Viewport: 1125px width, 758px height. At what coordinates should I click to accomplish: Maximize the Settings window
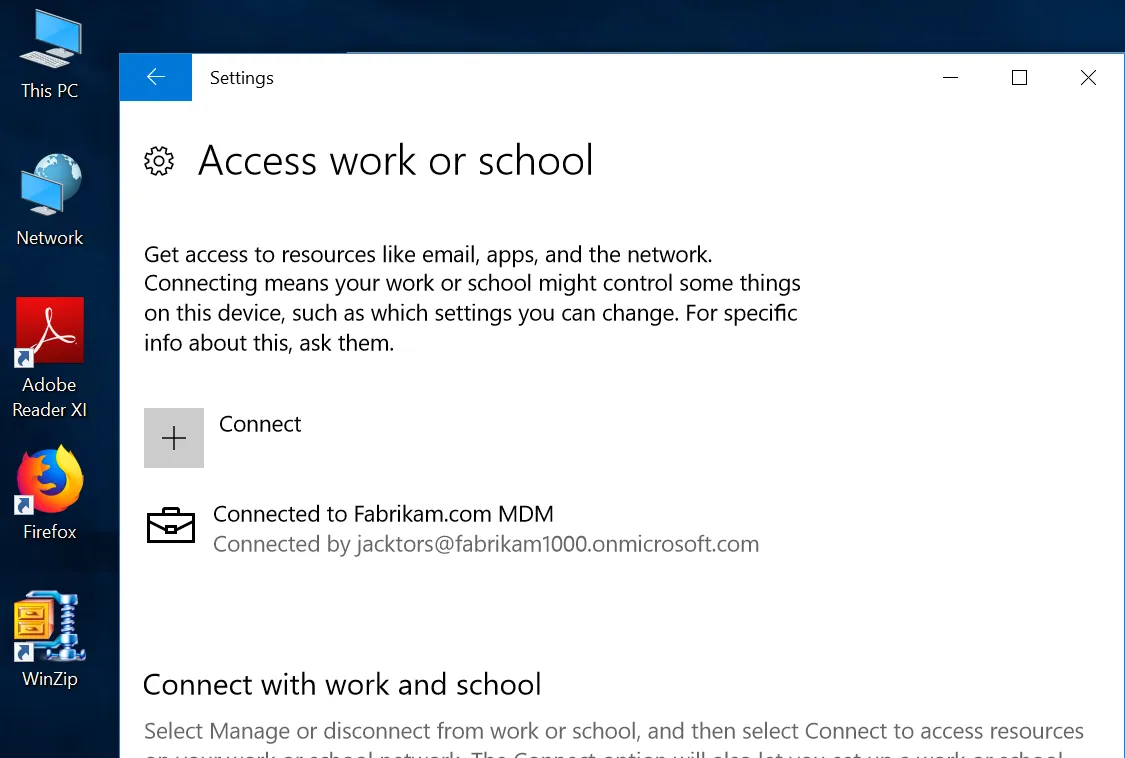[x=1019, y=78]
